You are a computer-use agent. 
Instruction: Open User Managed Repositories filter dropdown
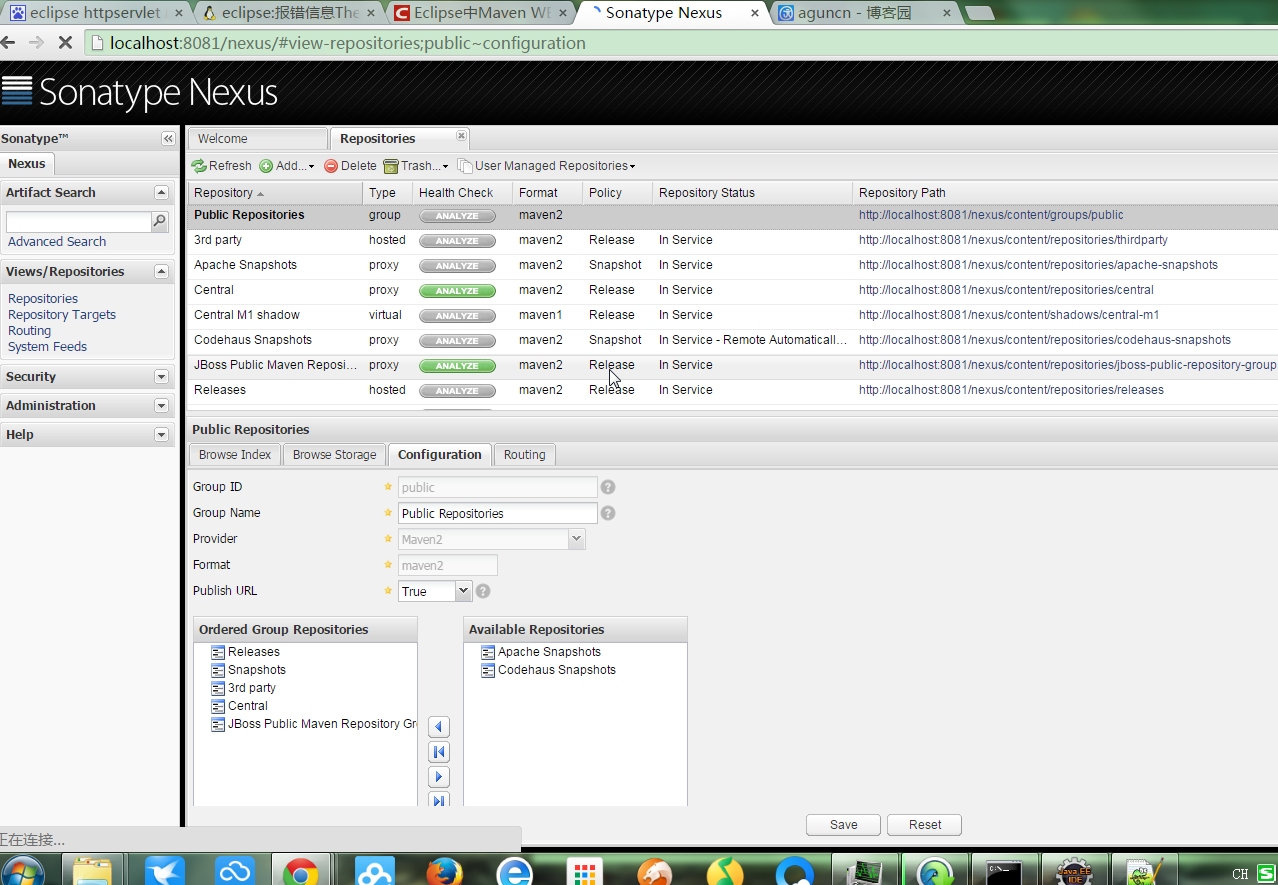546,166
